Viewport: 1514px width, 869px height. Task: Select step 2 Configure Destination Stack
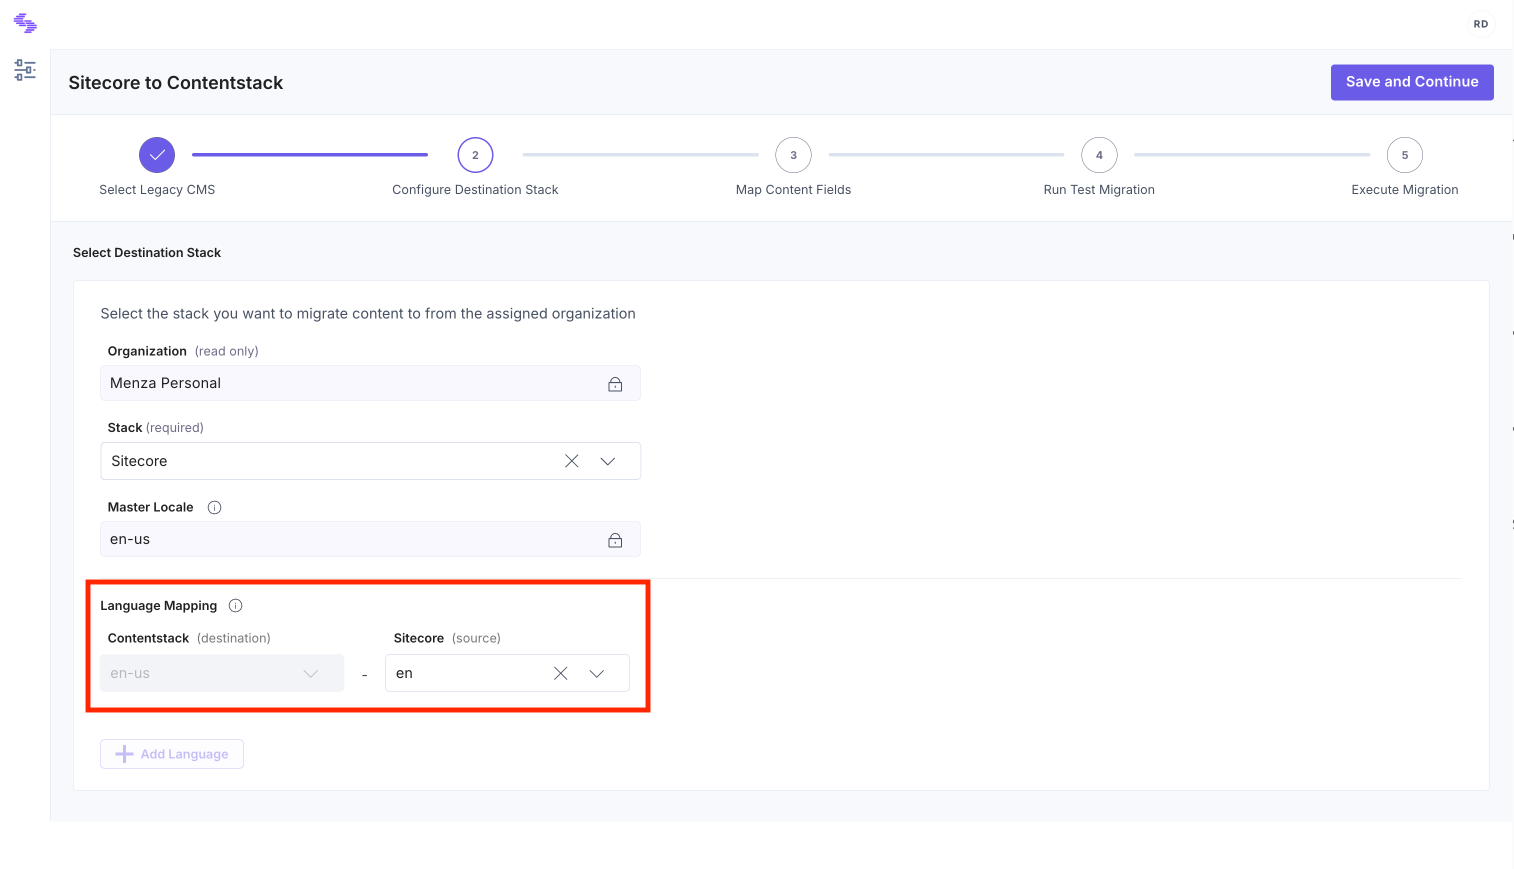(475, 155)
